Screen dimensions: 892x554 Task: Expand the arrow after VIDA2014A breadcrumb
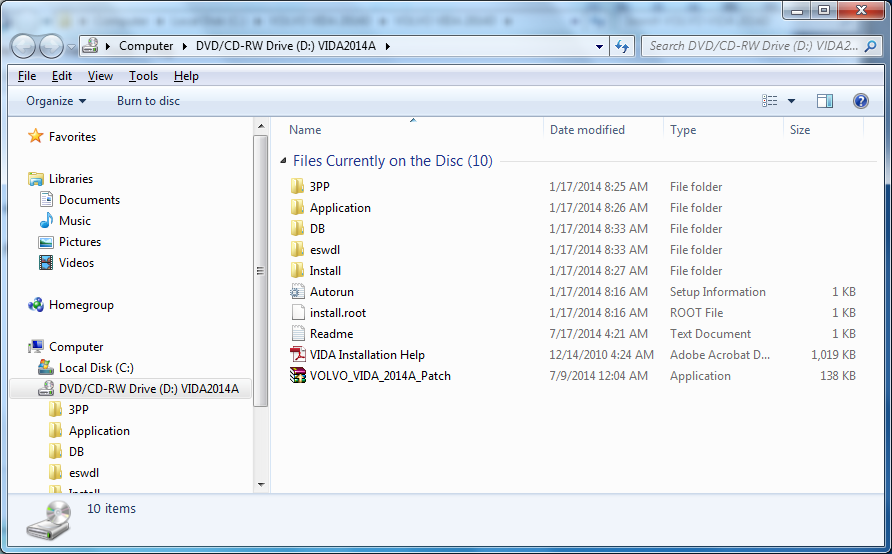coord(387,46)
